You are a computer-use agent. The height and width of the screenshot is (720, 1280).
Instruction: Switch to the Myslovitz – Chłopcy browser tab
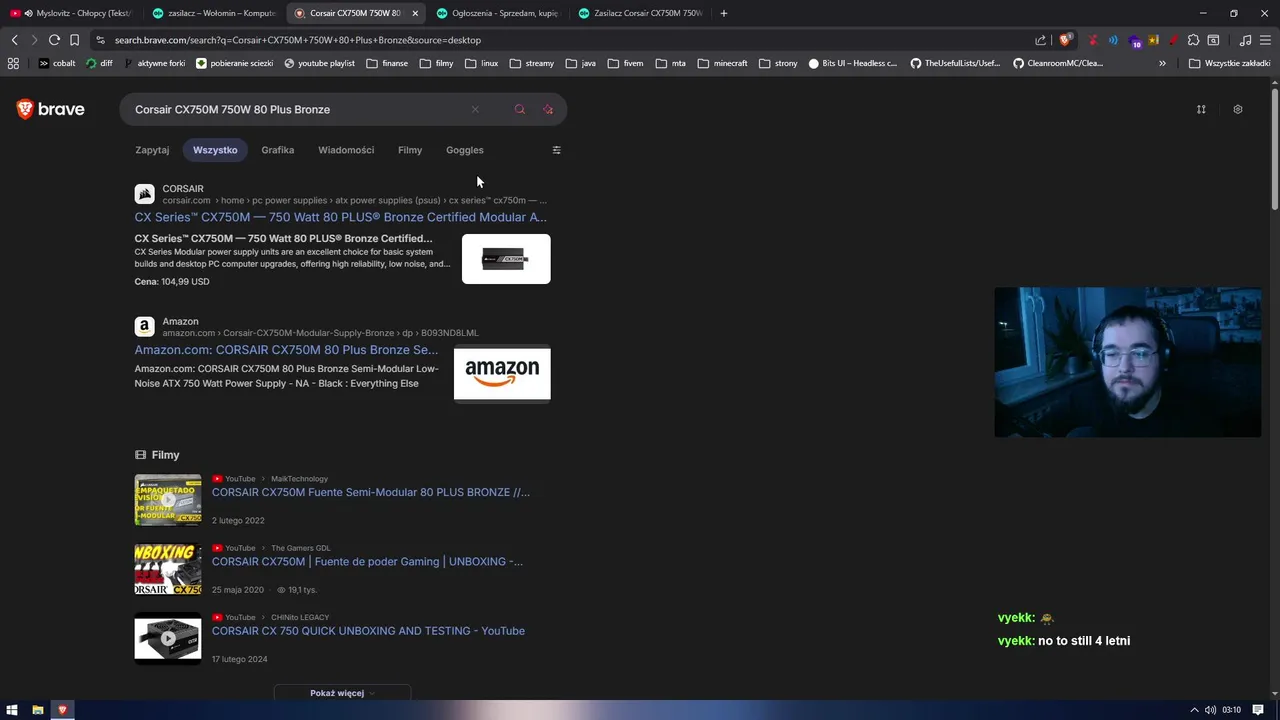click(70, 13)
